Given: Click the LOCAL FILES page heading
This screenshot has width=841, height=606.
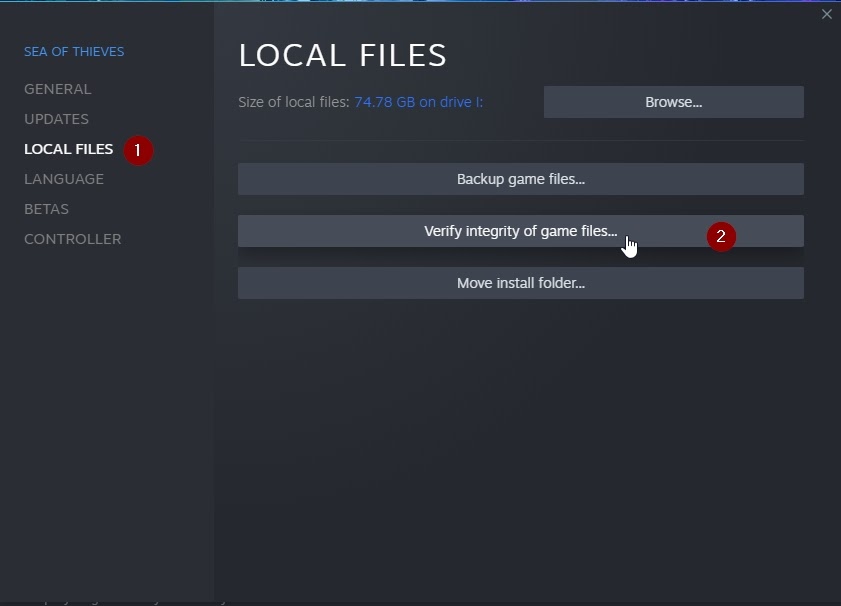Looking at the screenshot, I should coord(342,55).
